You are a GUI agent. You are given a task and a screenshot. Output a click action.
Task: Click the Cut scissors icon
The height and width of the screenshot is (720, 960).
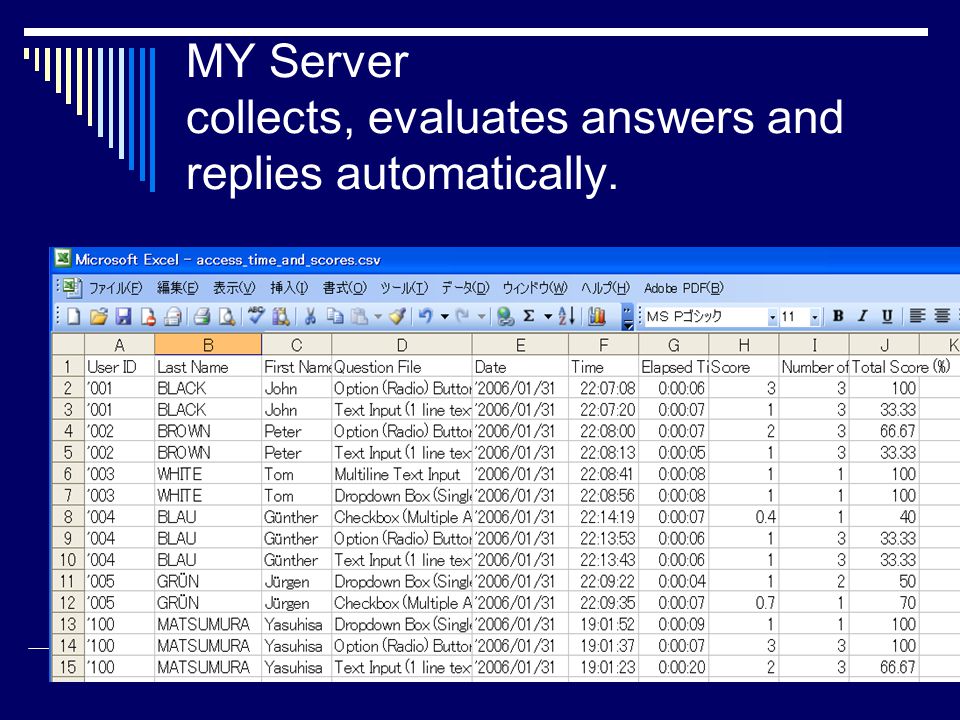pos(310,317)
